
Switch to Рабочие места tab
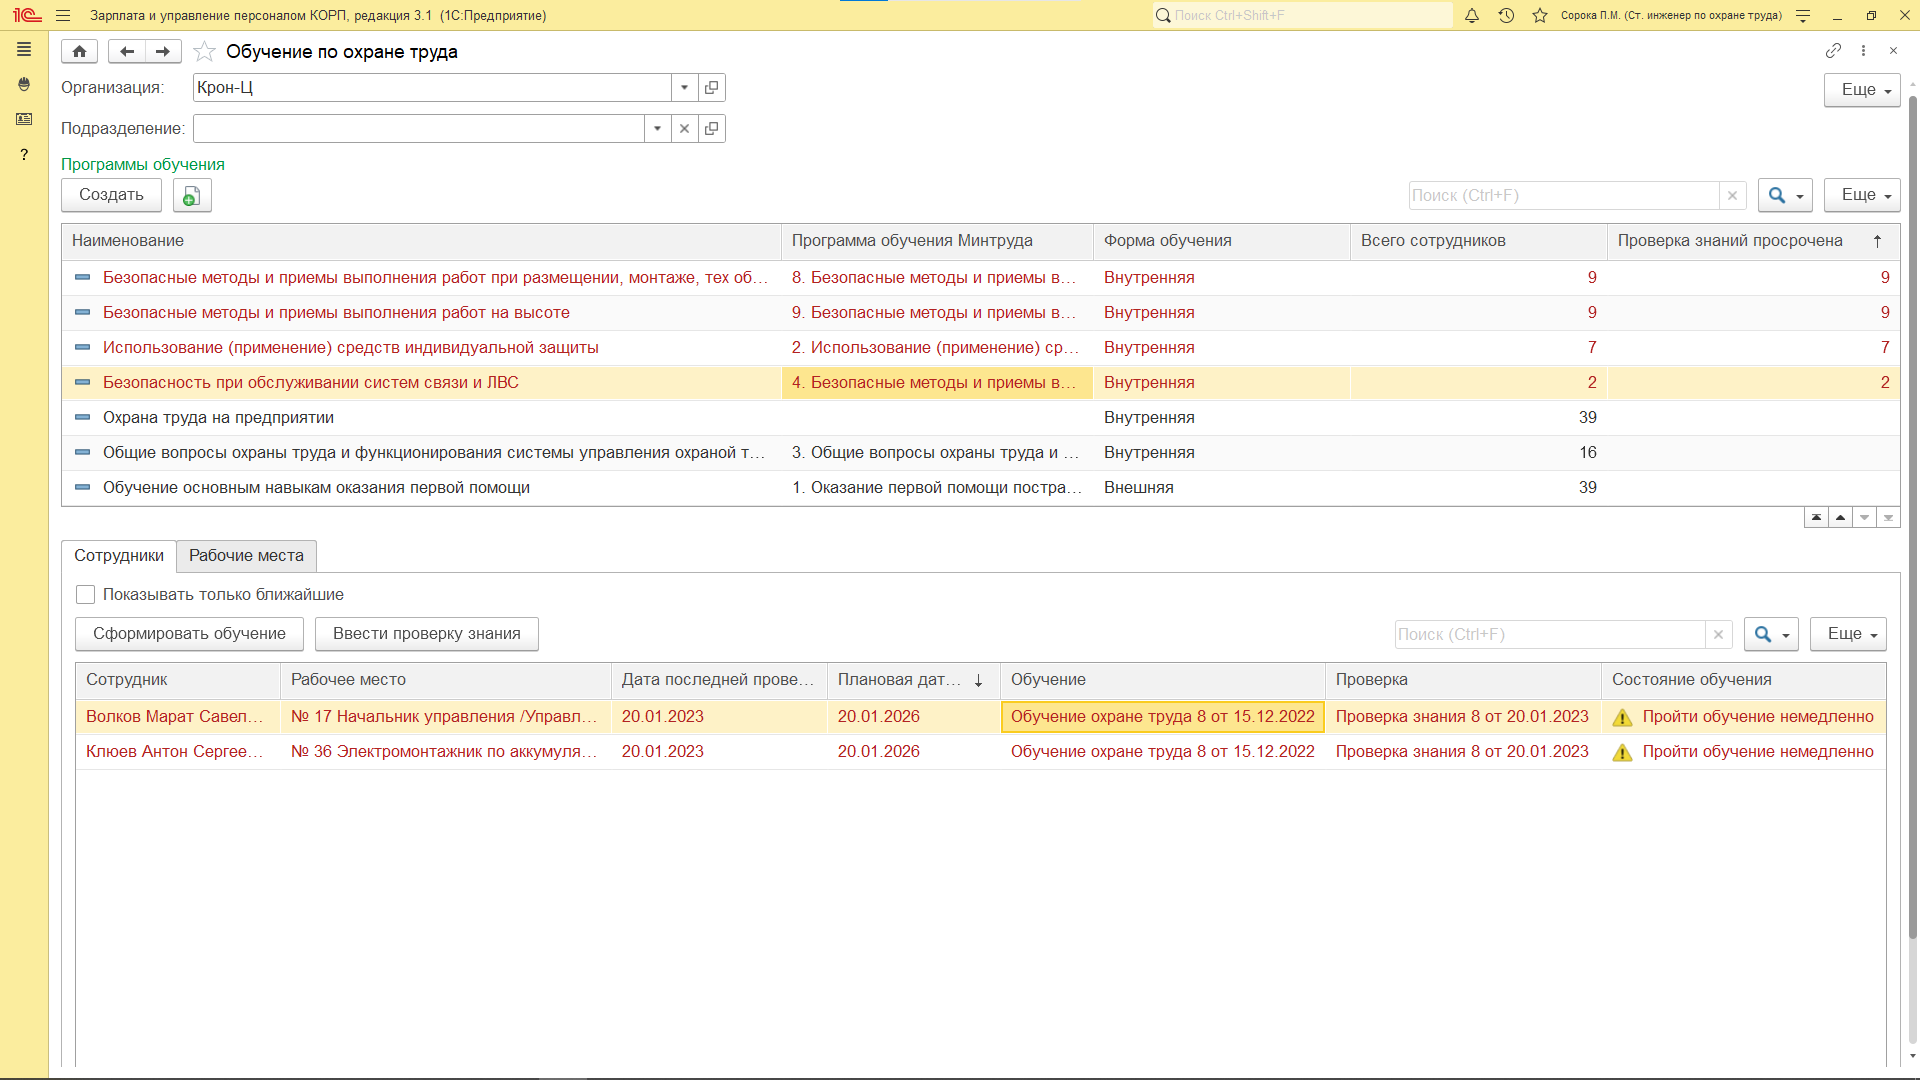click(x=246, y=556)
